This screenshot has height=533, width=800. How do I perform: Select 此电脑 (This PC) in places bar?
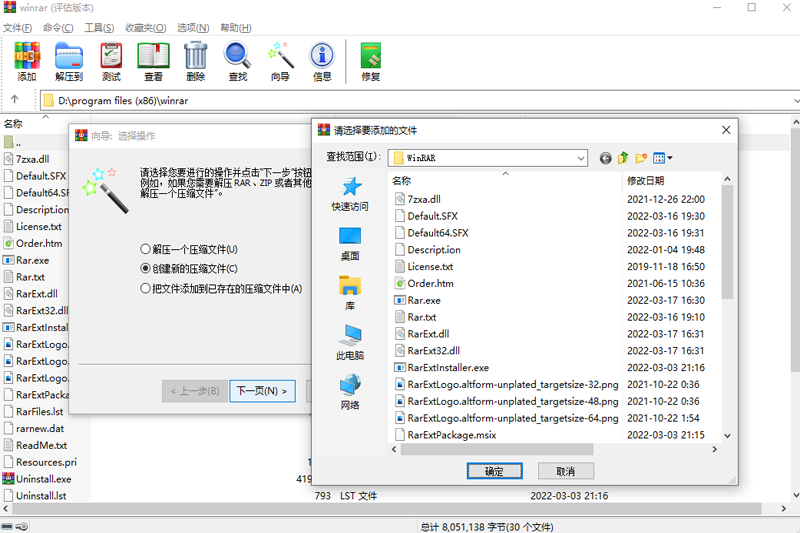(350, 342)
